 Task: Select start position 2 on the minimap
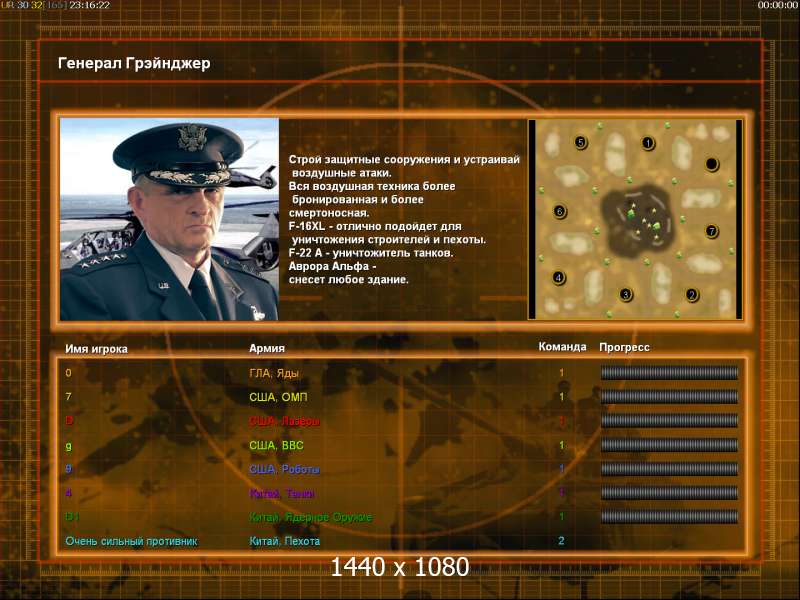point(692,294)
